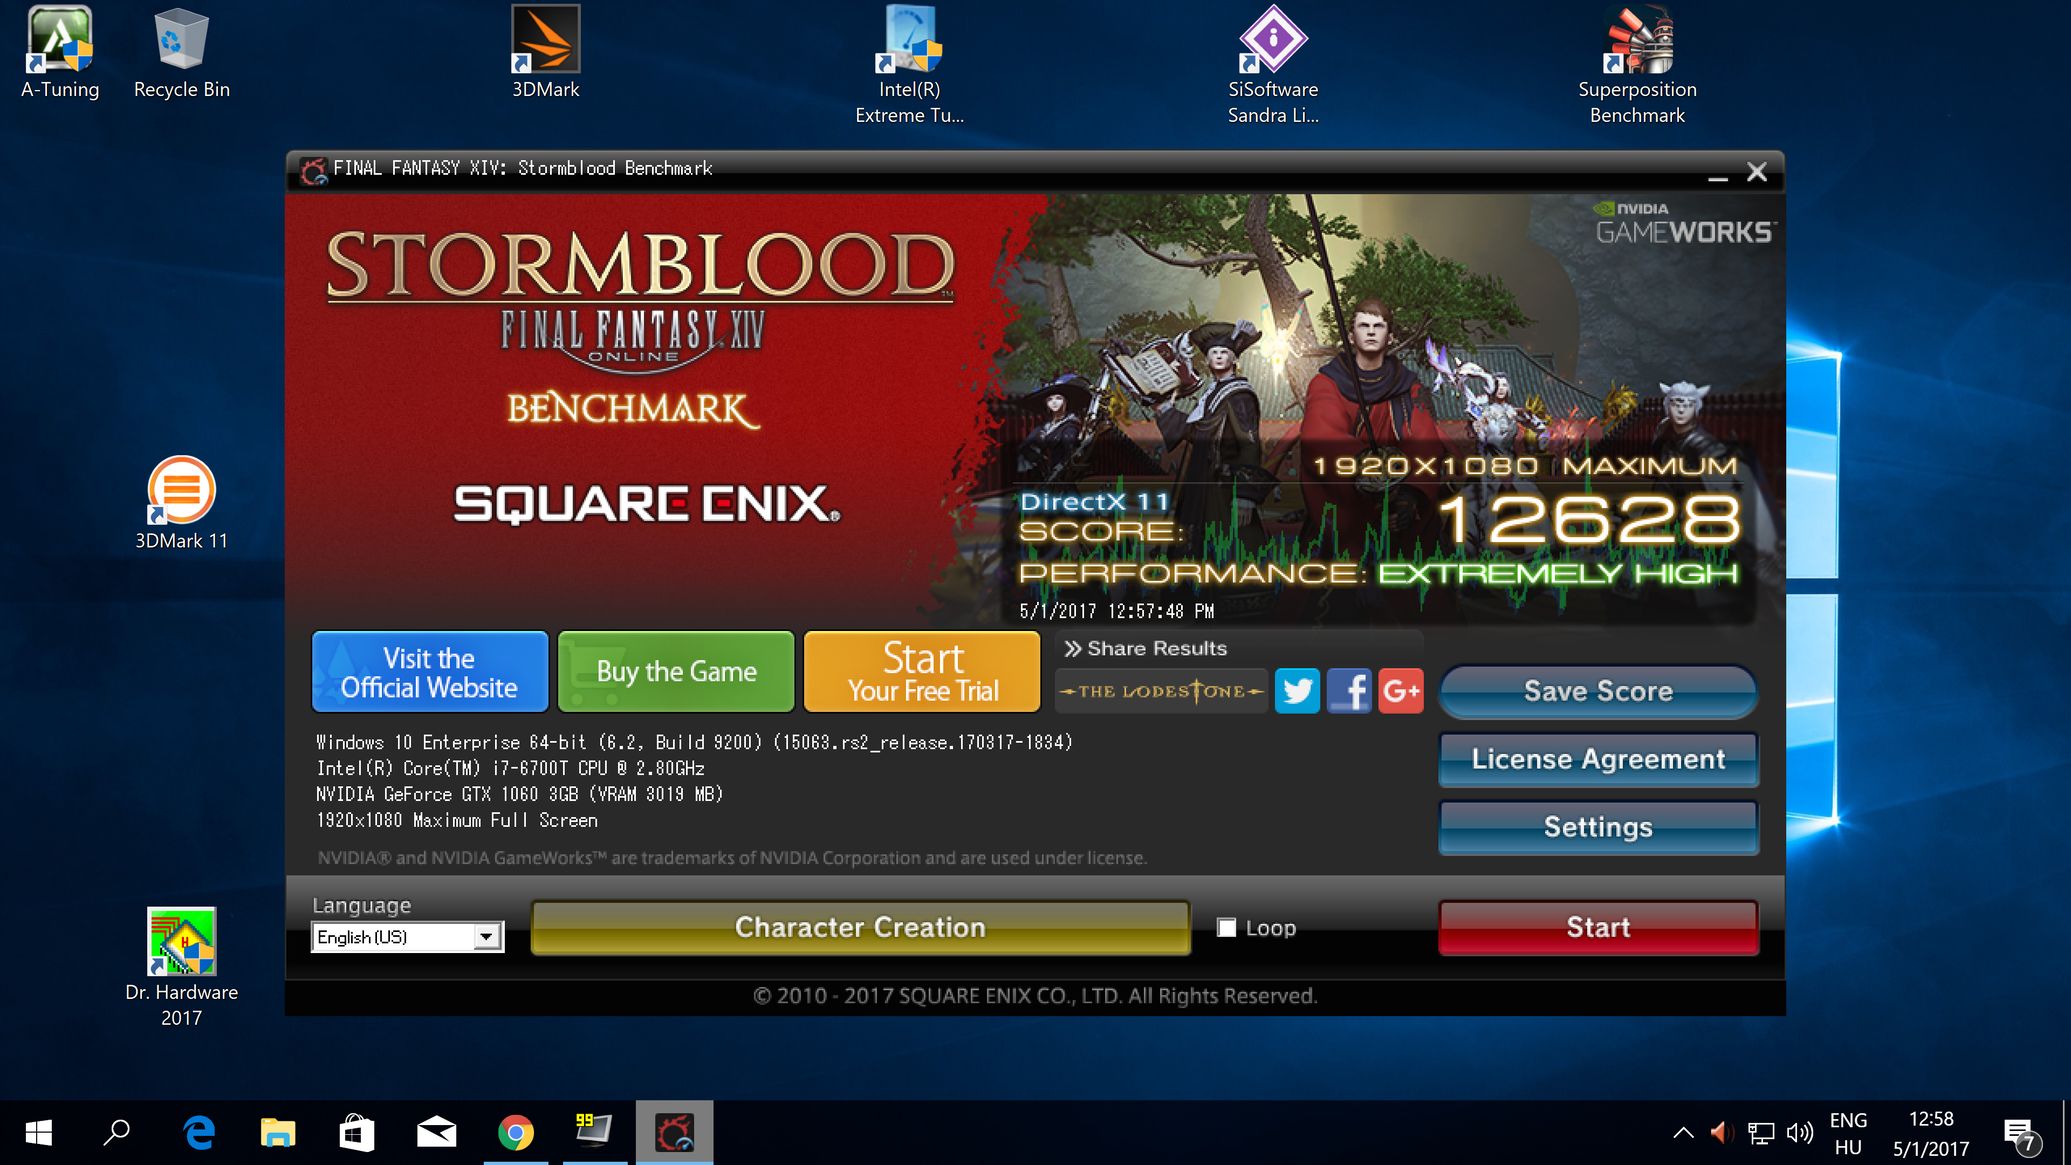Save the benchmark score
This screenshot has height=1165, width=2071.
point(1598,691)
